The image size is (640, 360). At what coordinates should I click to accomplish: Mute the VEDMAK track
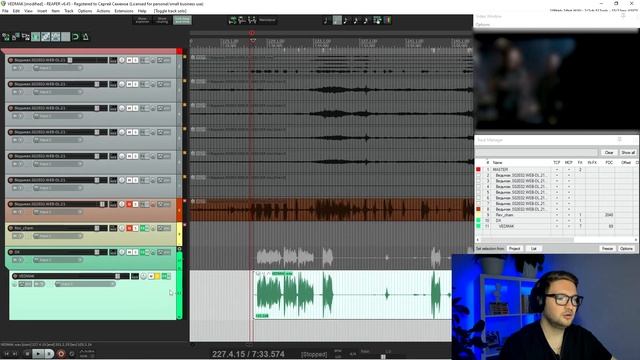(151, 276)
